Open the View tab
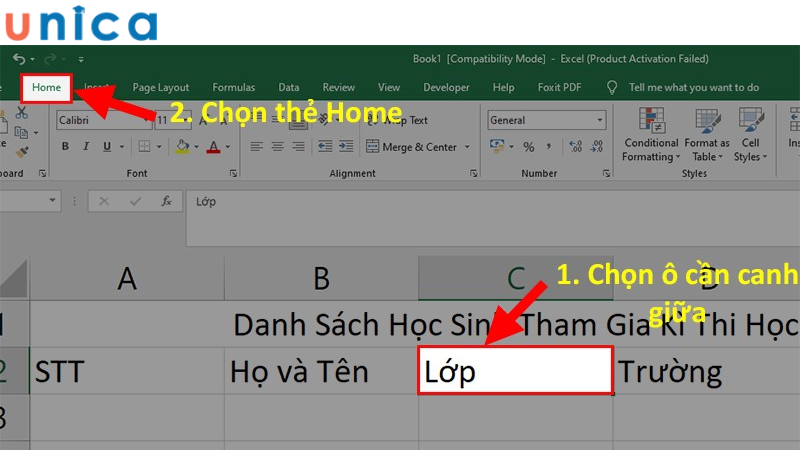This screenshot has height=450, width=800. pos(389,88)
